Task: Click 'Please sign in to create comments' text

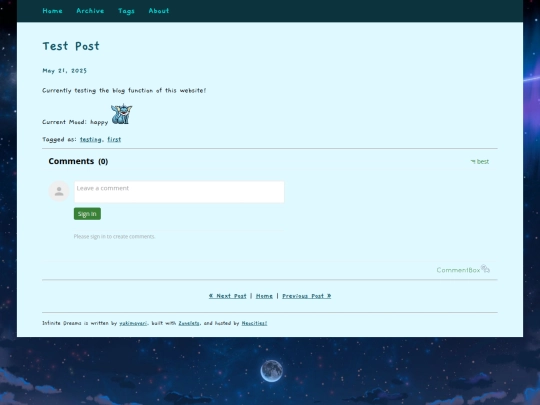Action: 114,237
